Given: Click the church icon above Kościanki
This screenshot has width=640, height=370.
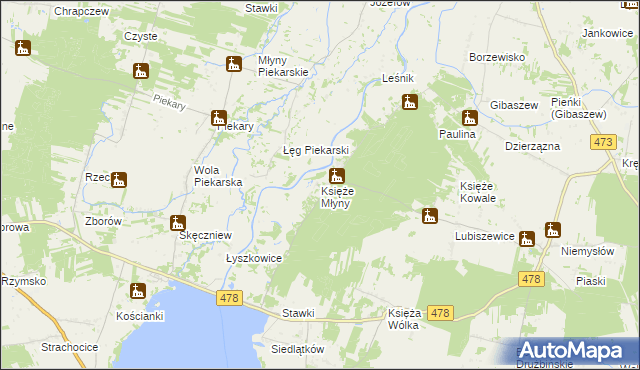Looking at the screenshot, I should click(x=138, y=291).
